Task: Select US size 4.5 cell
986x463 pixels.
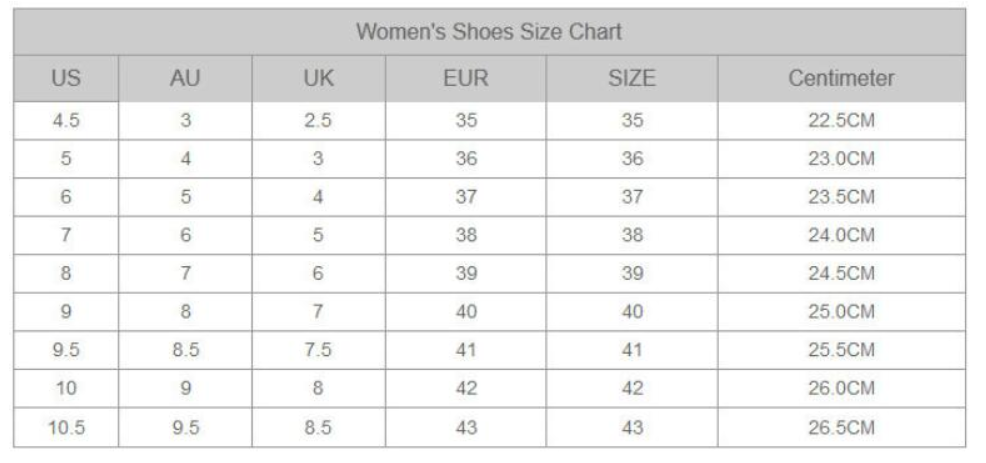Action: (x=66, y=121)
